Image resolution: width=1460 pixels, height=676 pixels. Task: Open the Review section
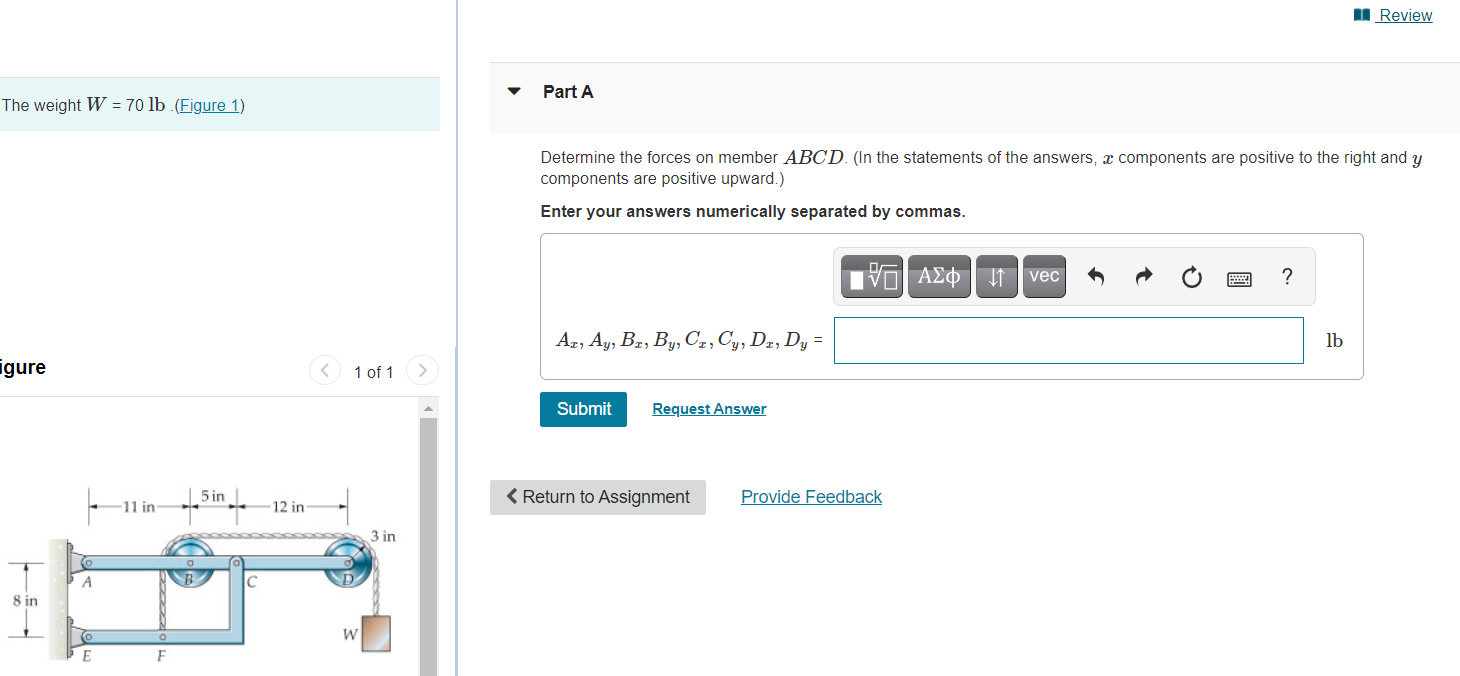pos(1404,15)
